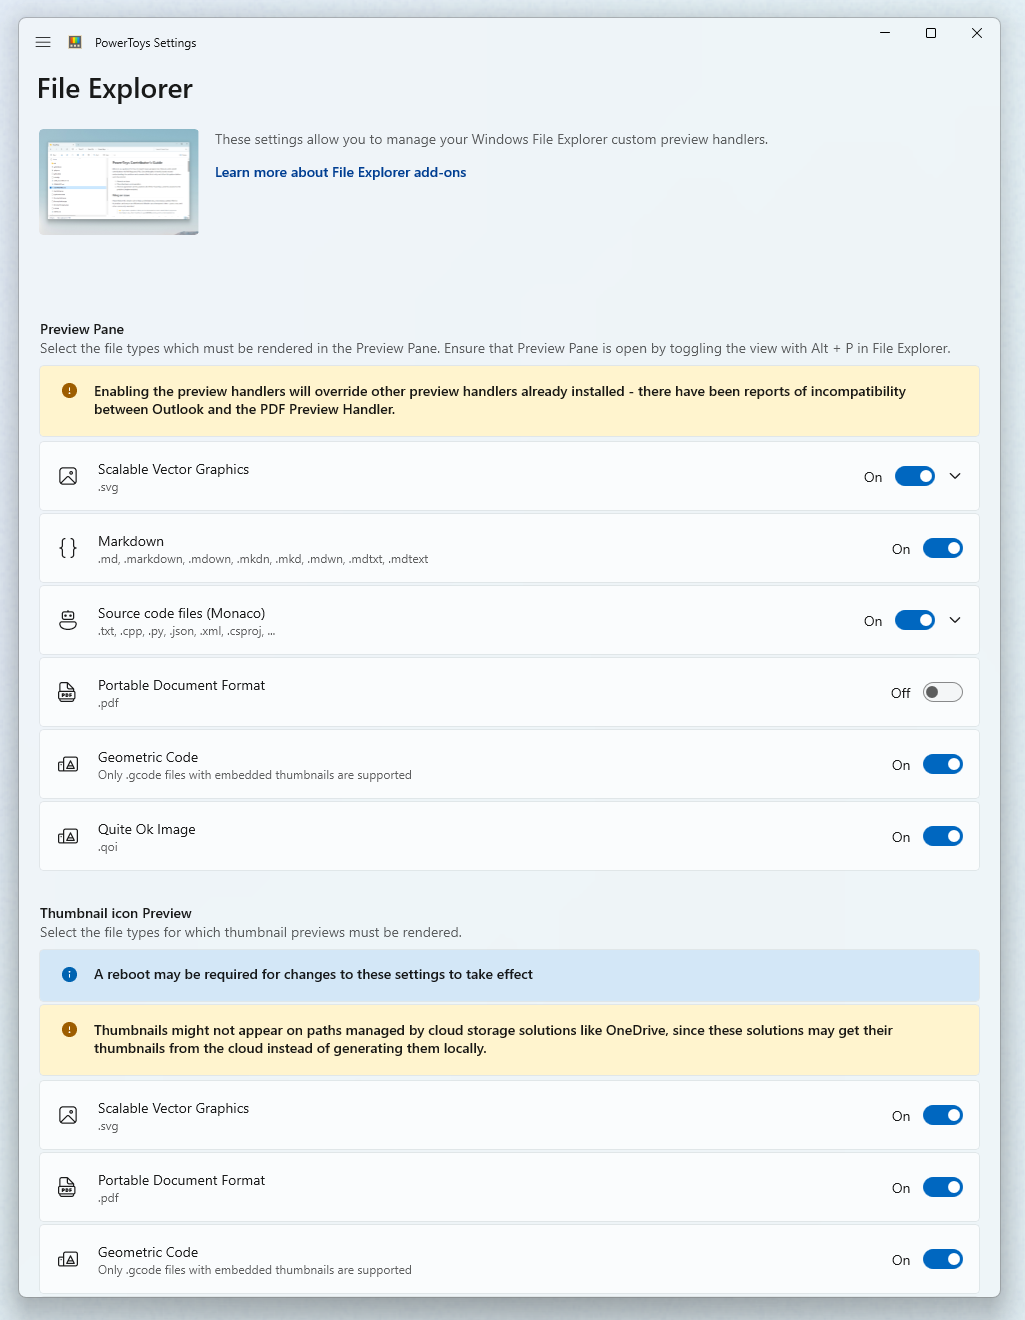1025x1320 pixels.
Task: Turn off Quite Ok Image preview
Action: tap(942, 836)
